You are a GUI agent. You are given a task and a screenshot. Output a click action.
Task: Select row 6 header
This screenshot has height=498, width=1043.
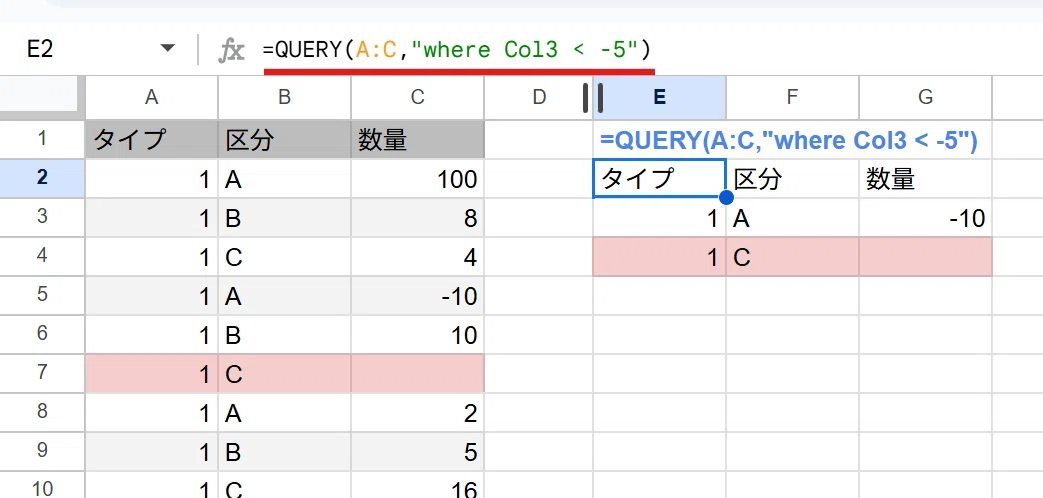(43, 334)
